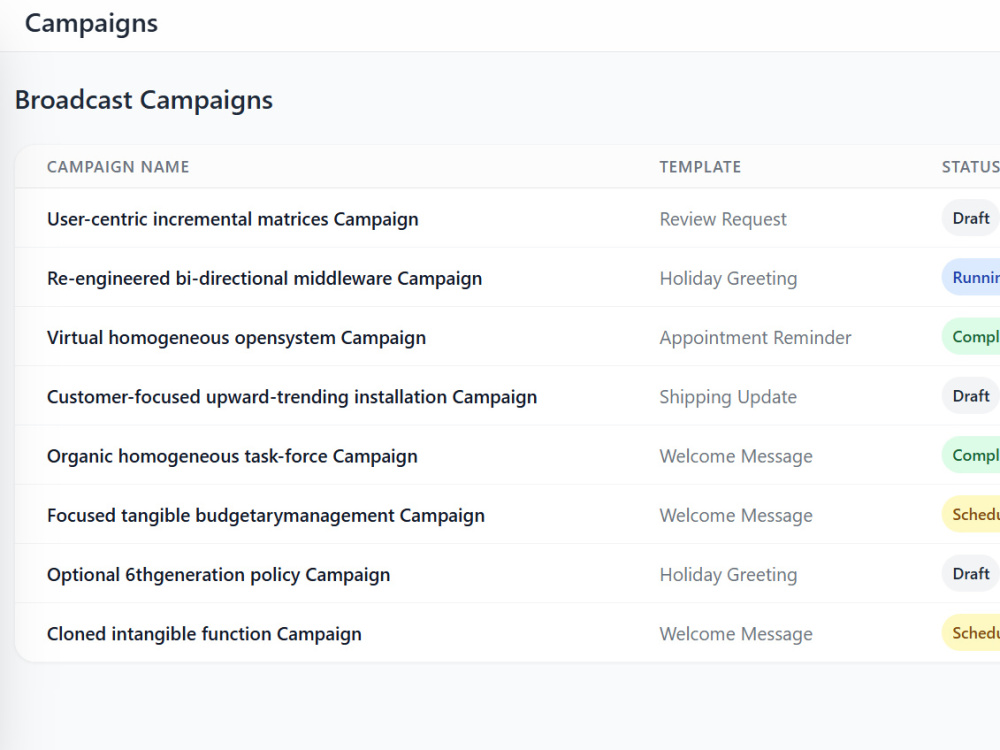The width and height of the screenshot is (1000, 750).
Task: Click Scheduled badge for Focused tangible campaign
Action: (x=971, y=514)
